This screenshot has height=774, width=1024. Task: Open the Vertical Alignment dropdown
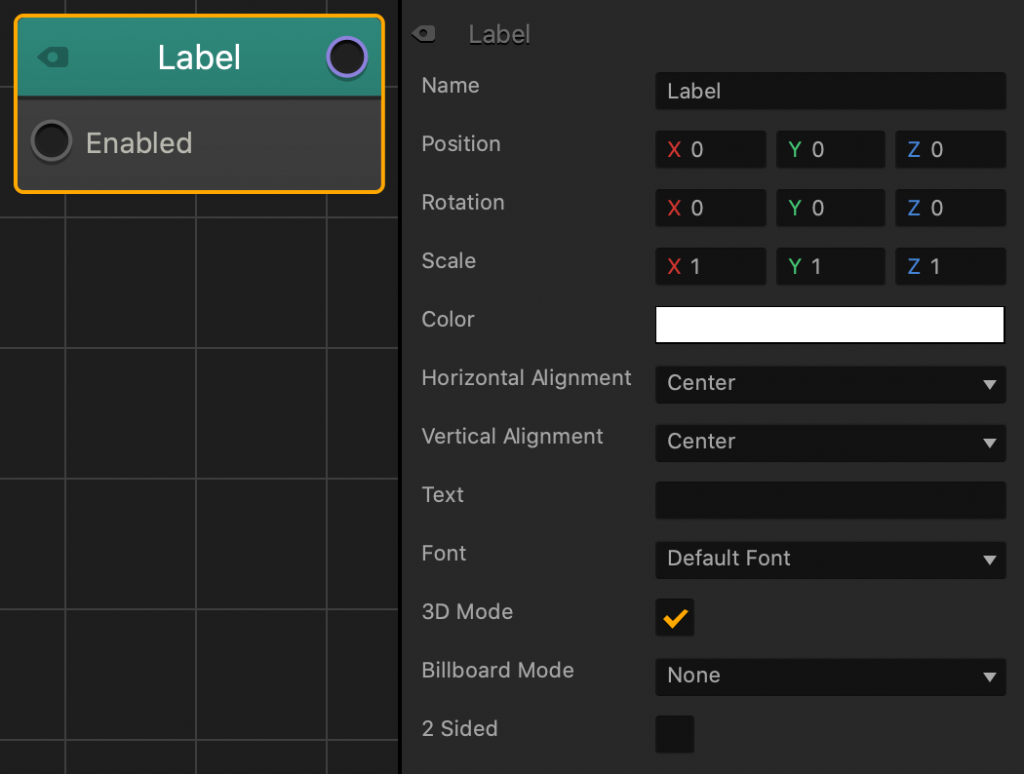click(830, 442)
